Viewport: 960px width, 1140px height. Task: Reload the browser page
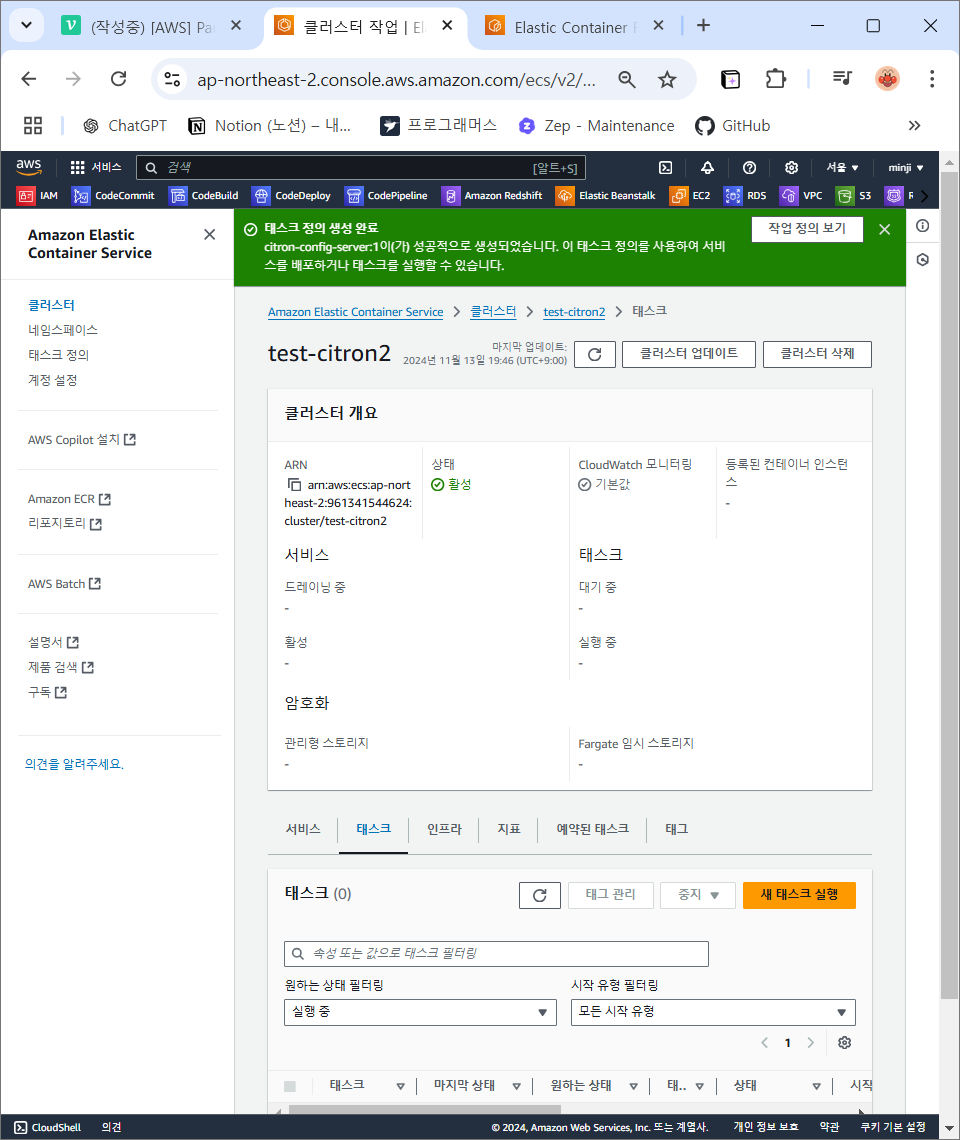pyautogui.click(x=119, y=79)
